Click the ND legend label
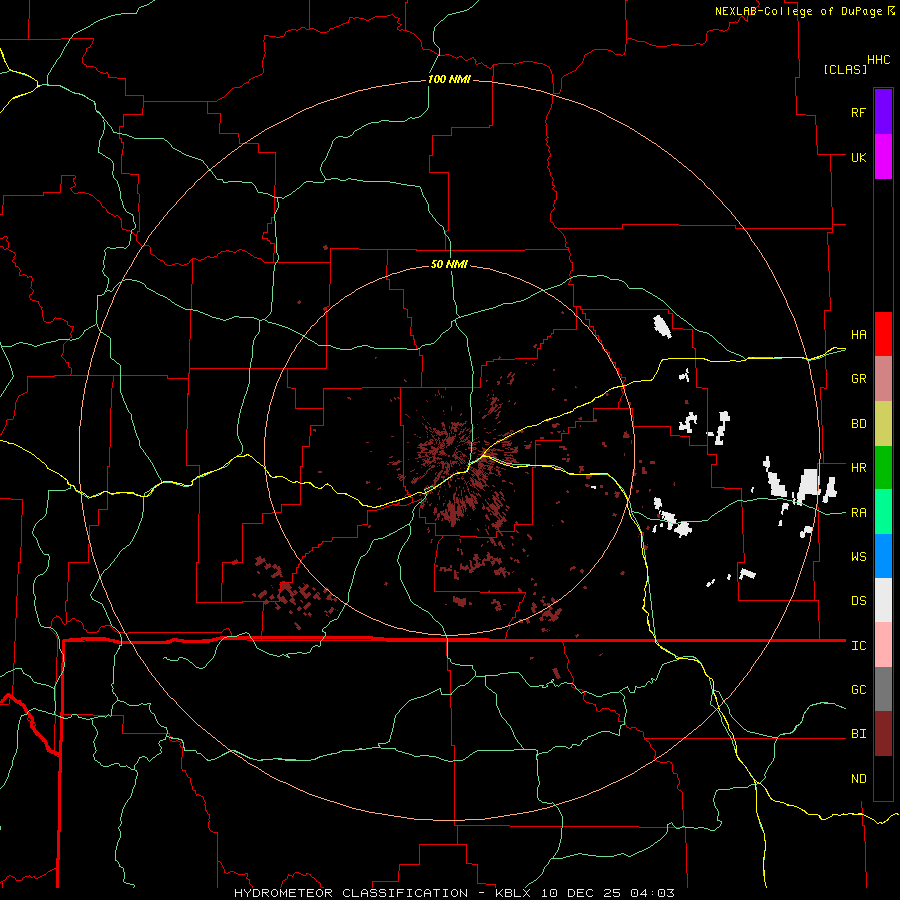The image size is (900, 900). pos(858,779)
